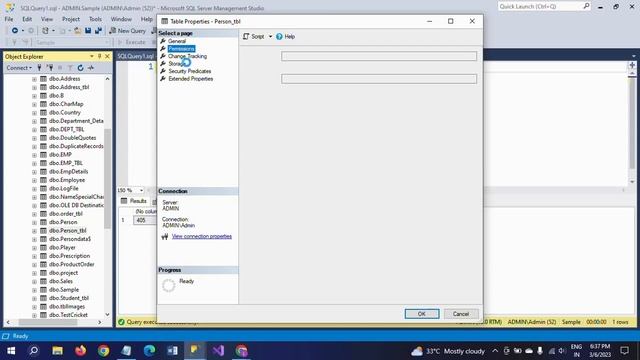Open the Change Tracking page
This screenshot has height=360, width=640.
coord(187,56)
